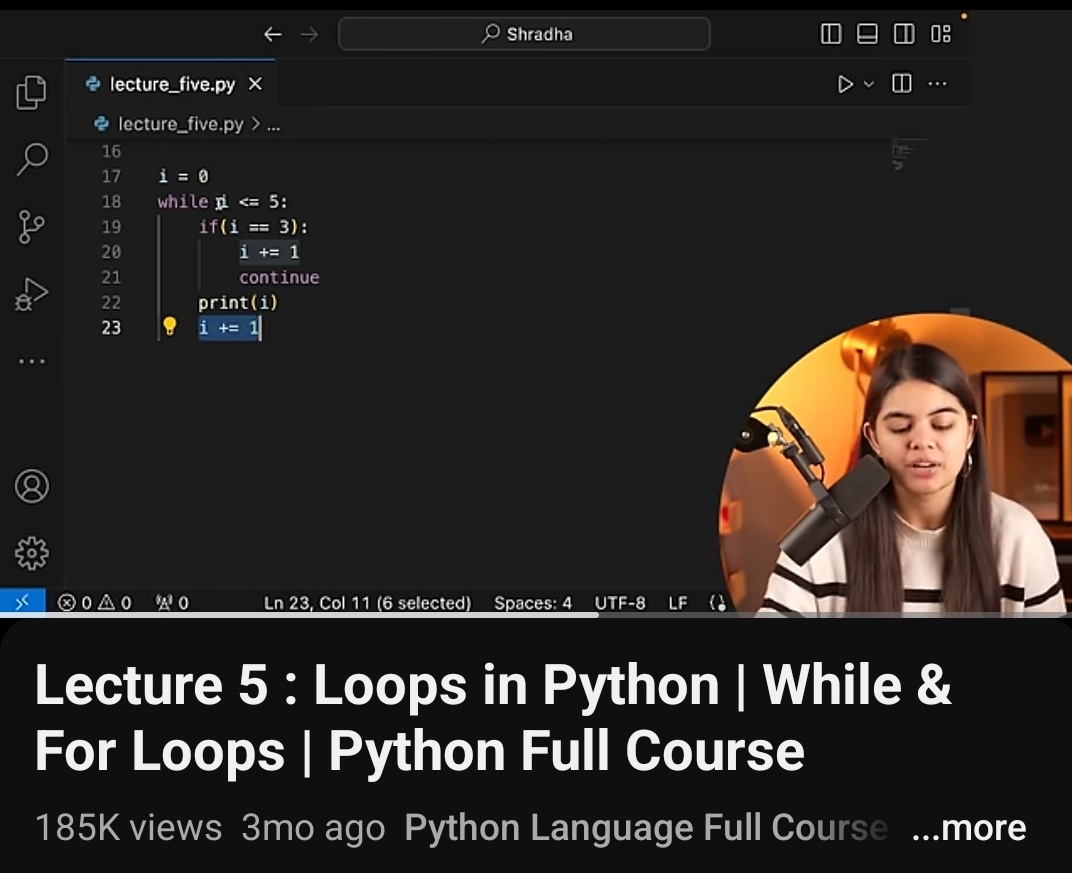The height and width of the screenshot is (873, 1072).
Task: Open the Search magnifier in activity bar
Action: [x=31, y=159]
